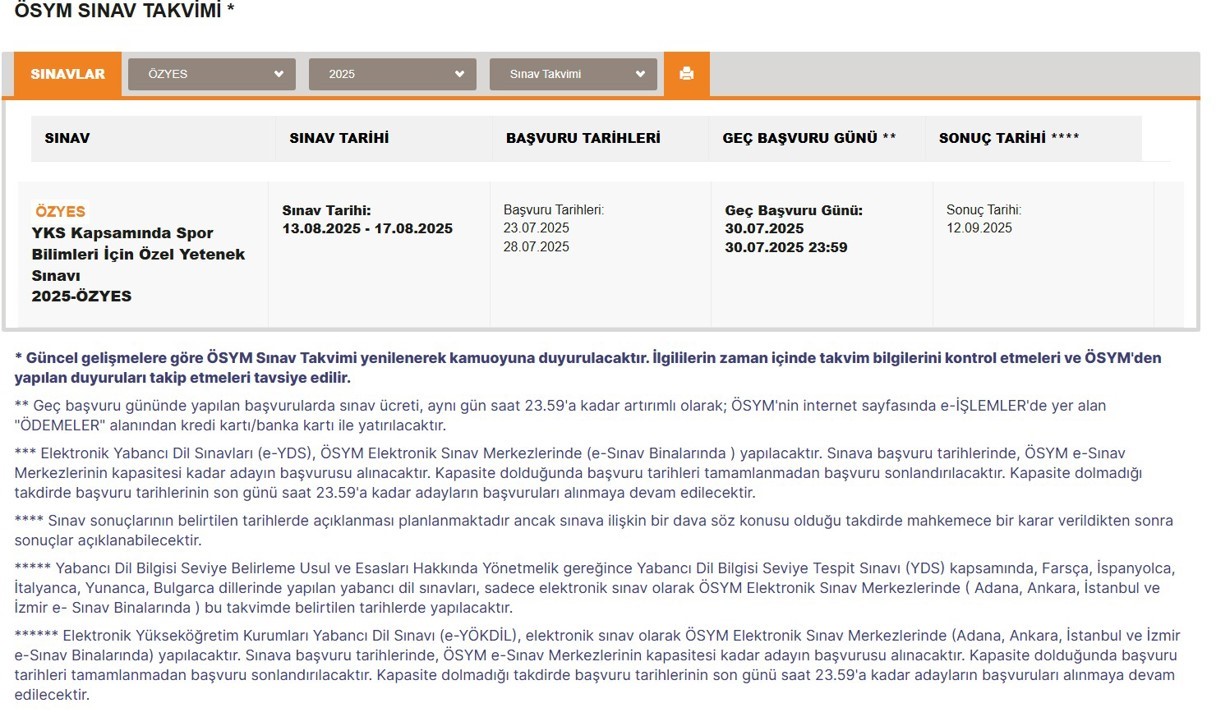1230x717 pixels.
Task: Open the YKS Kapsamında Spor Bilimleri exam name
Action: pos(138,254)
